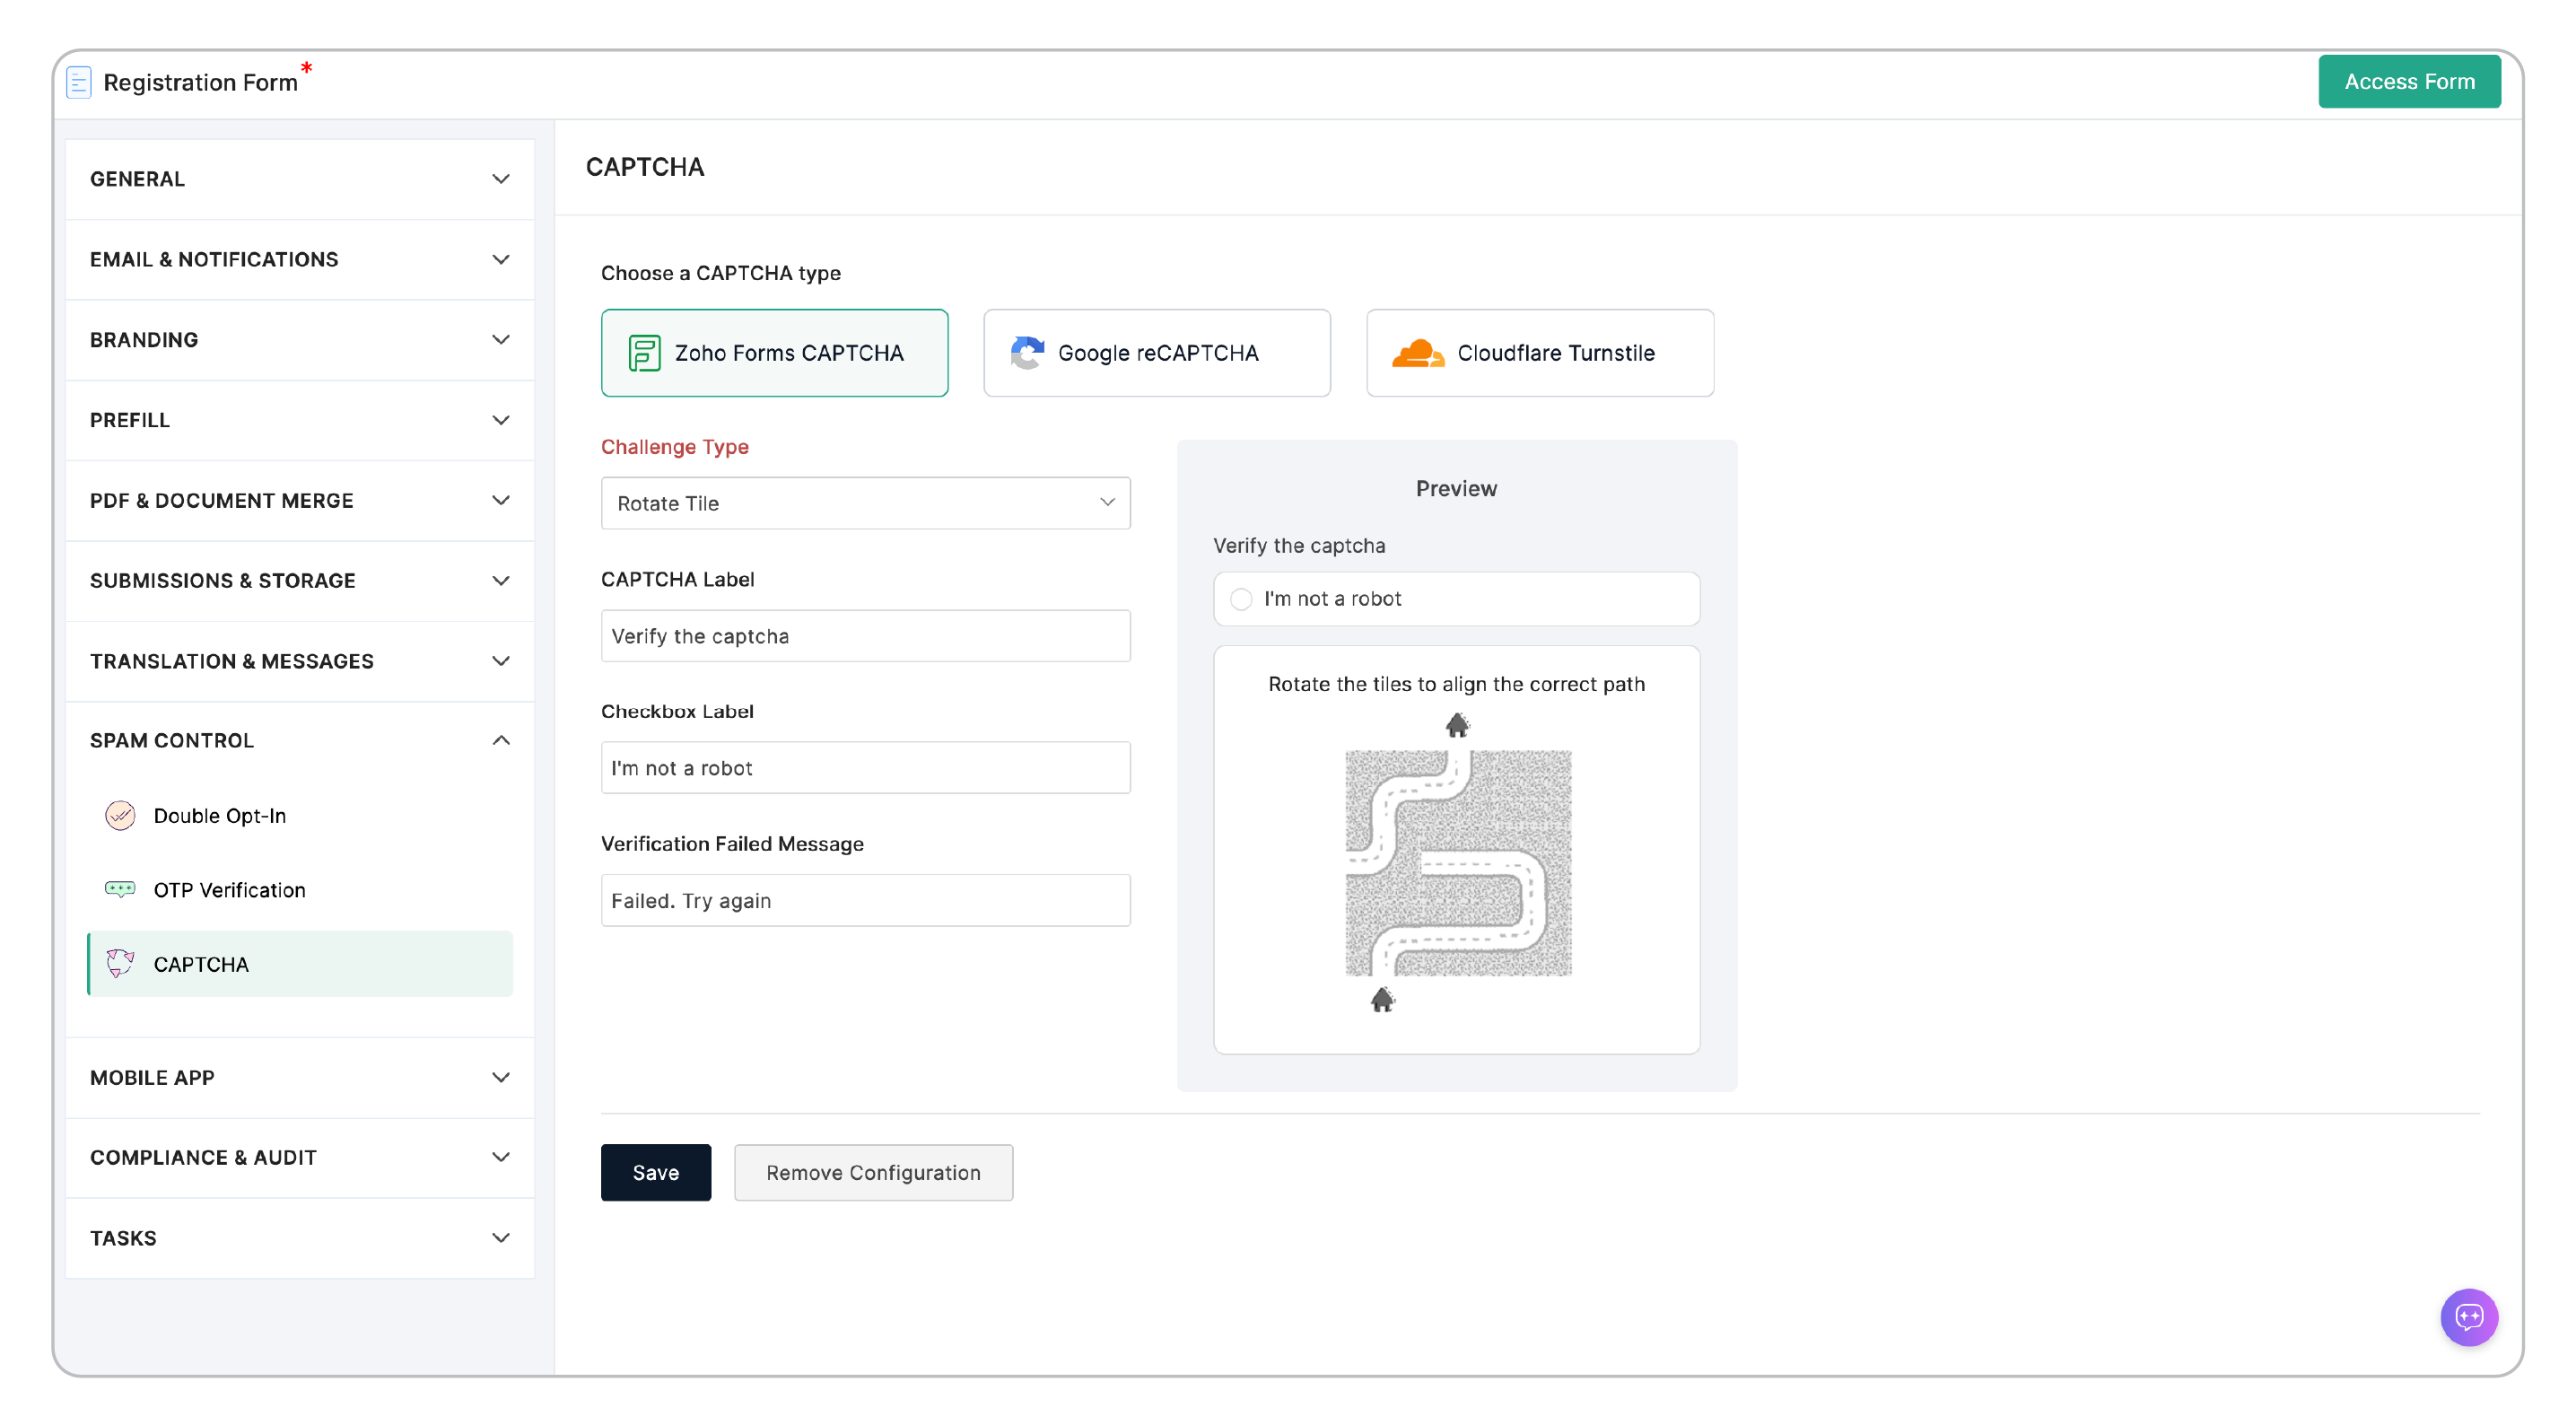Click the top house icon in preview
Screen dimensions: 2576x1425
click(1457, 724)
